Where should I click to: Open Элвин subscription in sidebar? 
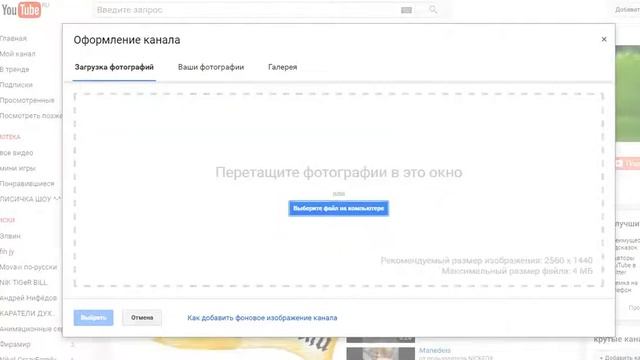point(10,236)
